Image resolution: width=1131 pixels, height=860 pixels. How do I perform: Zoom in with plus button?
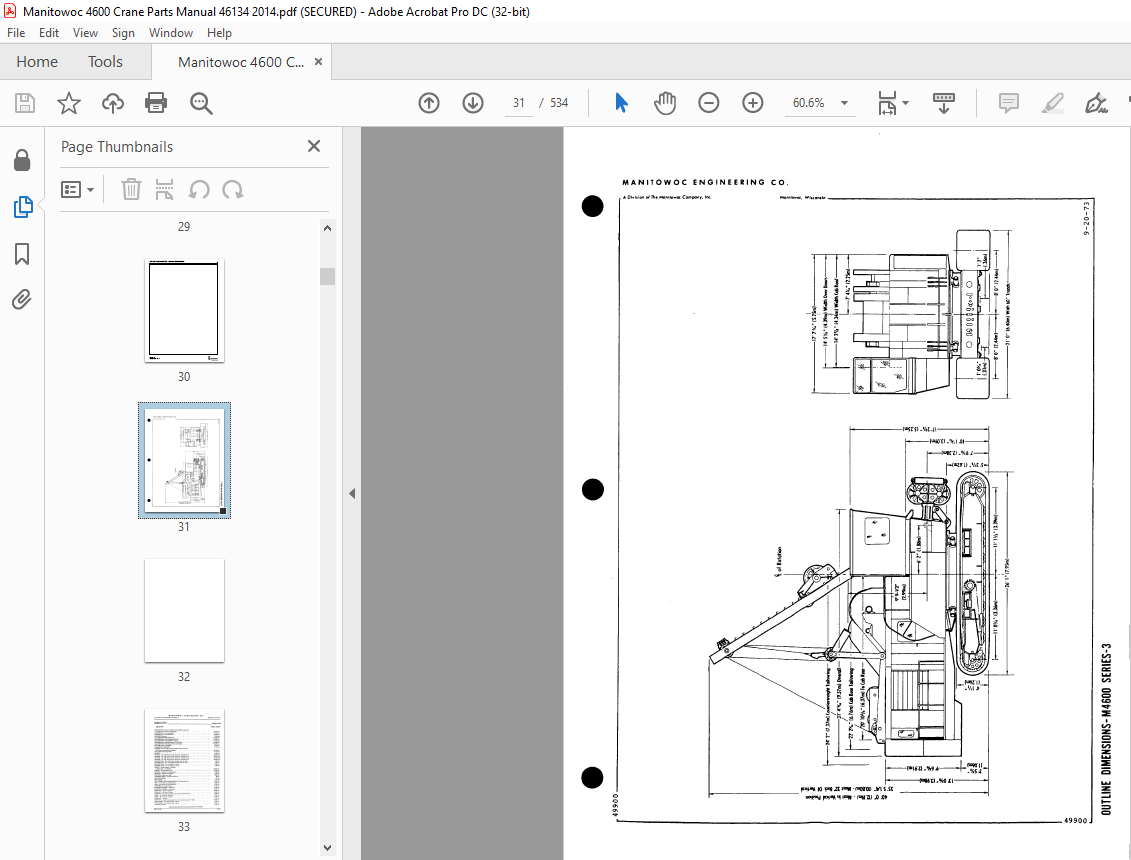752,103
